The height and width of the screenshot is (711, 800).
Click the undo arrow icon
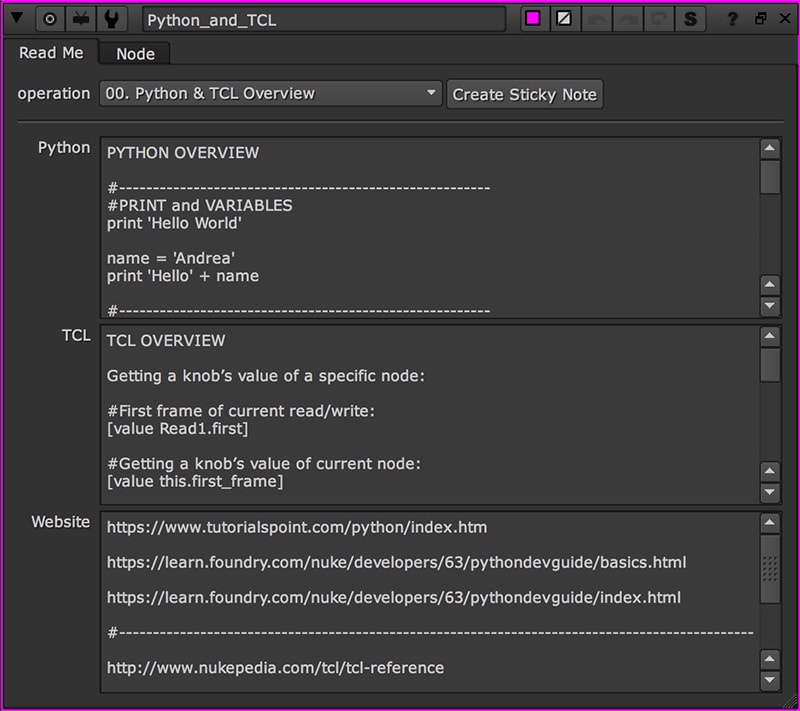(x=597, y=19)
